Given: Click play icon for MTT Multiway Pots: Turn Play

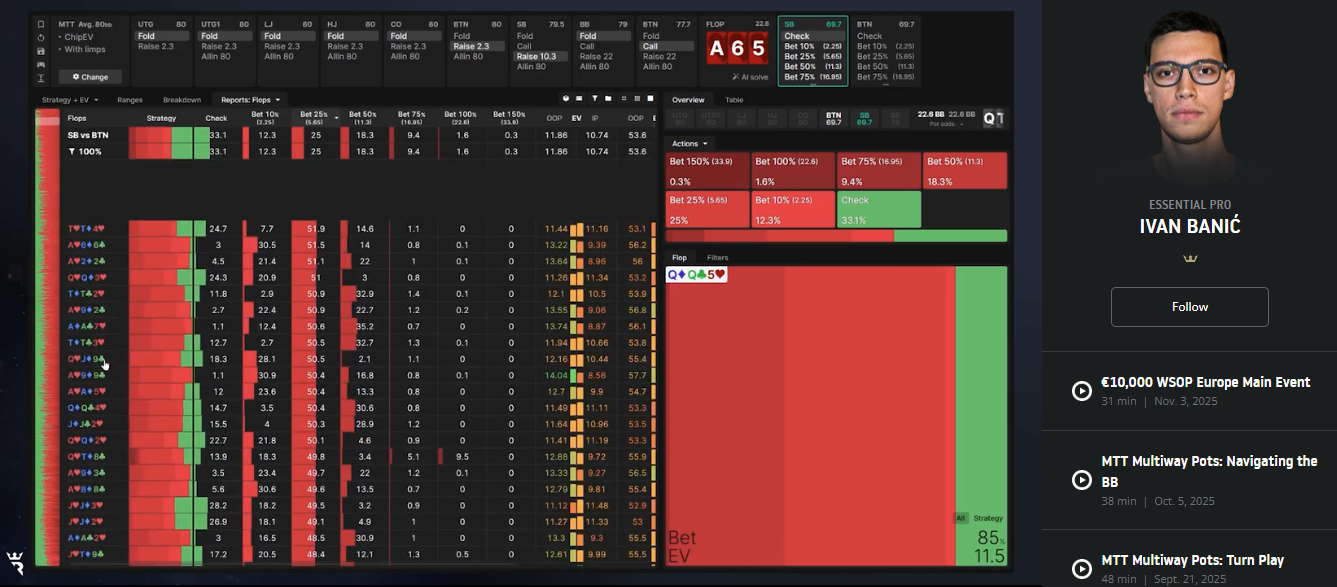Looking at the screenshot, I should pyautogui.click(x=1081, y=568).
